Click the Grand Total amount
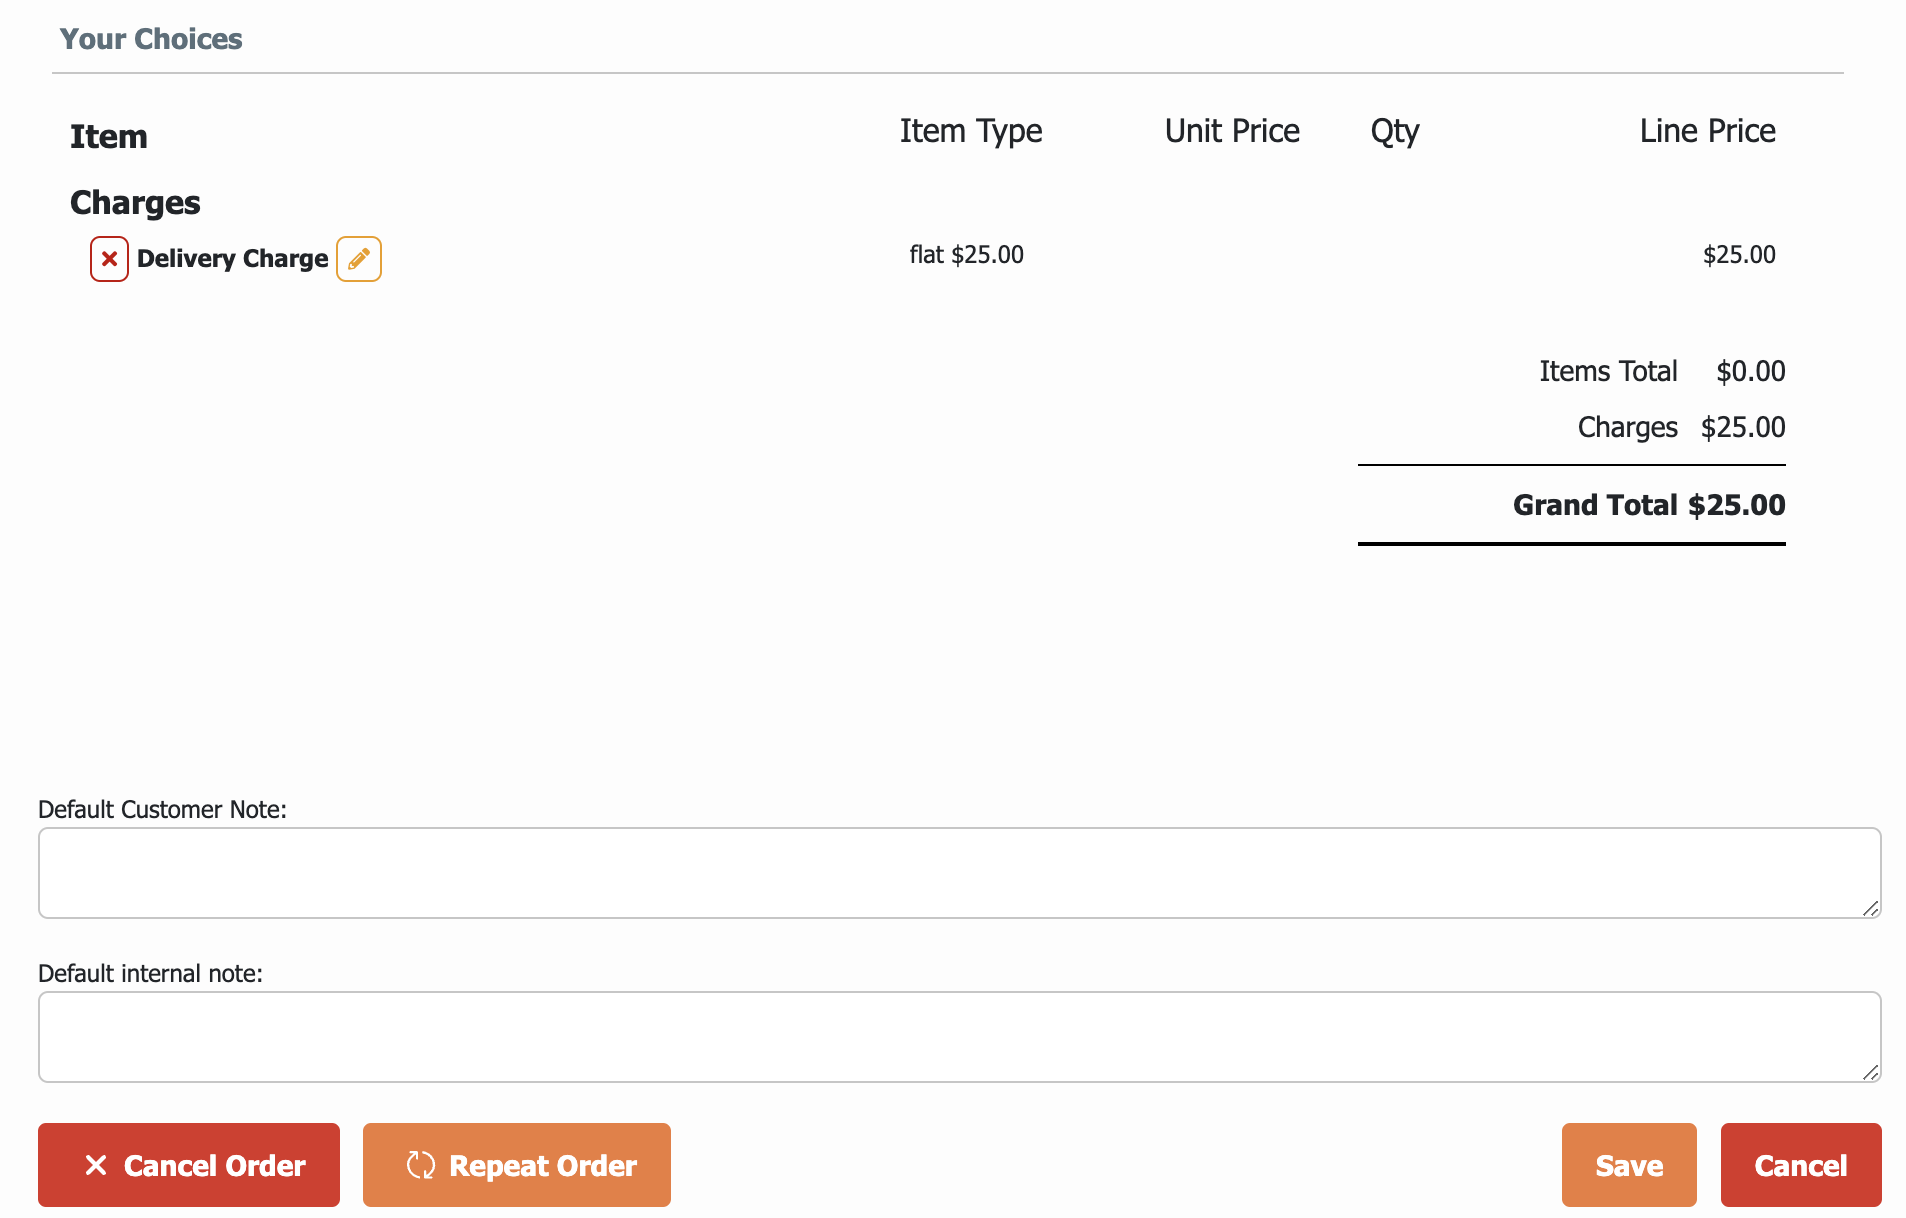1906x1218 pixels. 1736,505
